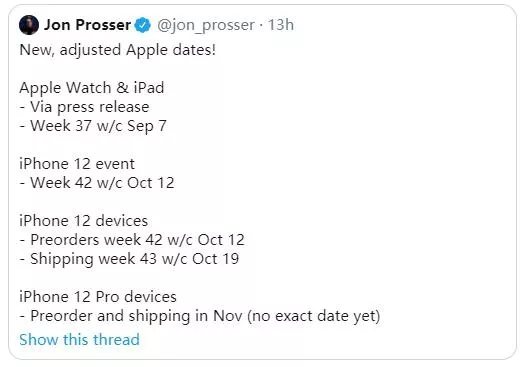The width and height of the screenshot is (529, 367).
Task: Select the 'New, adjusted Apple dates!' line
Action: 118,50
